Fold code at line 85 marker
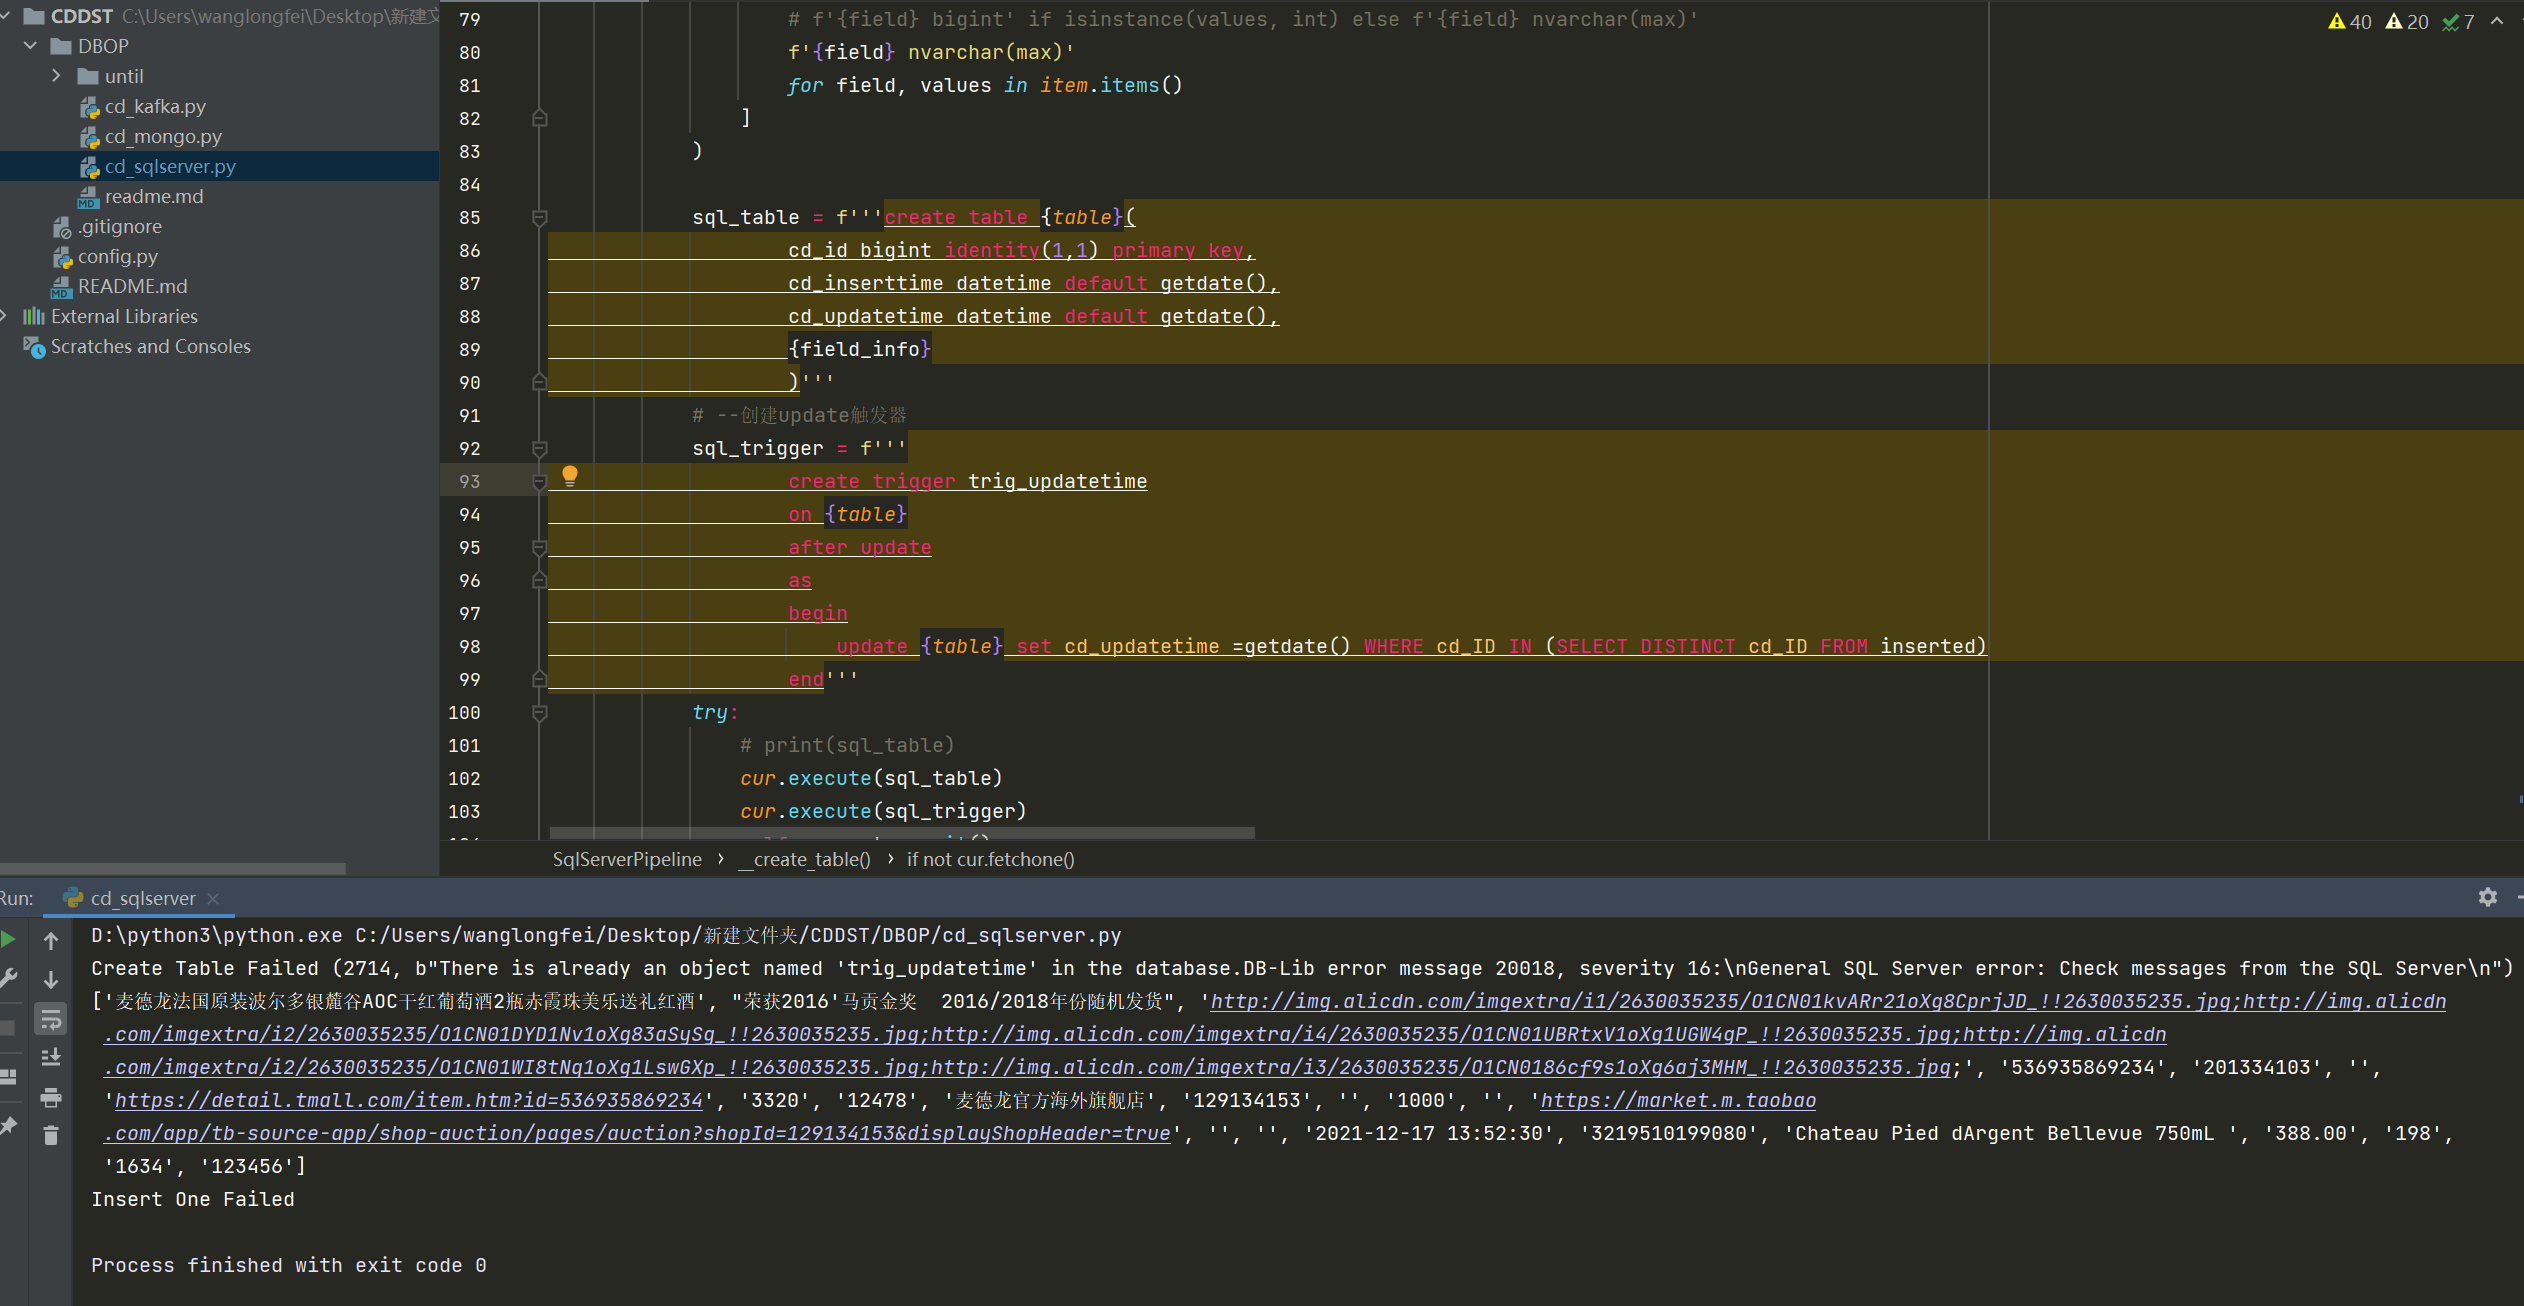Viewport: 2524px width, 1306px height. [539, 217]
